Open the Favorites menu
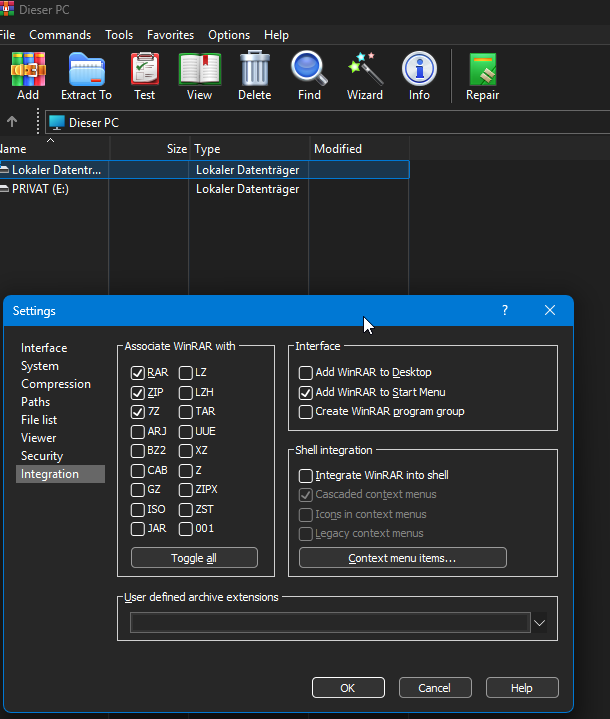Image resolution: width=610 pixels, height=719 pixels. tap(170, 35)
